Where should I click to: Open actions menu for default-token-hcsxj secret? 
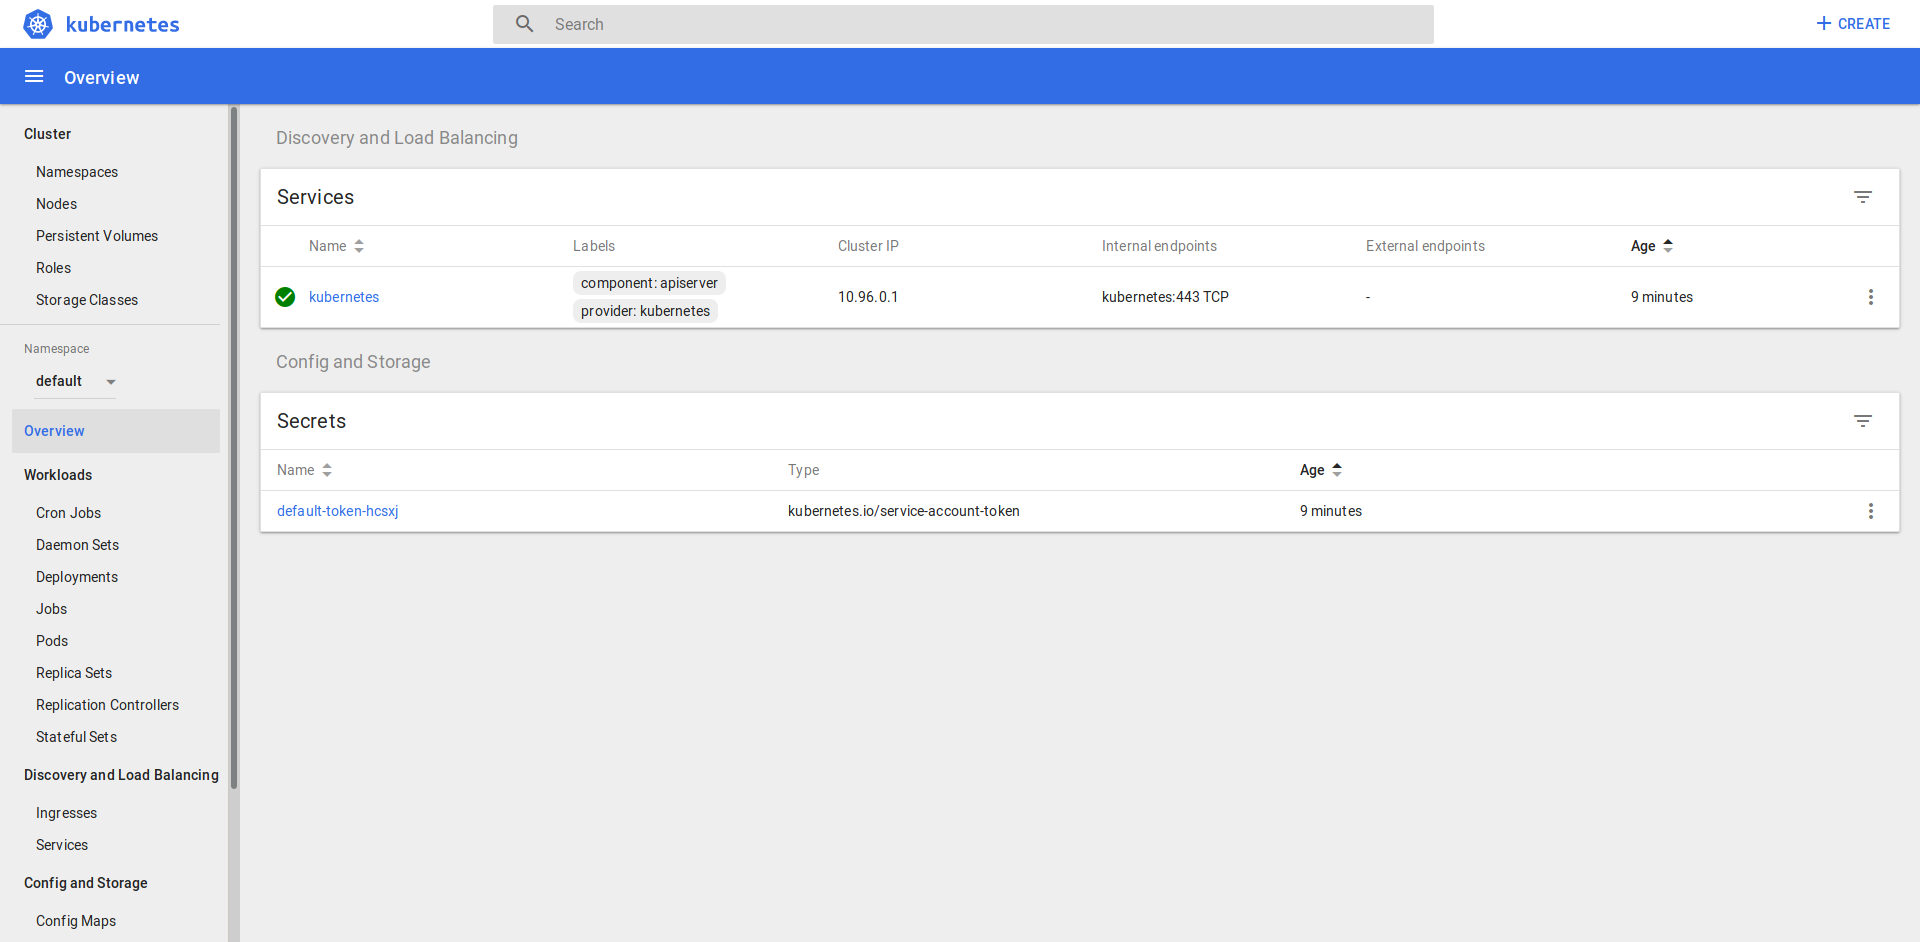coord(1871,511)
